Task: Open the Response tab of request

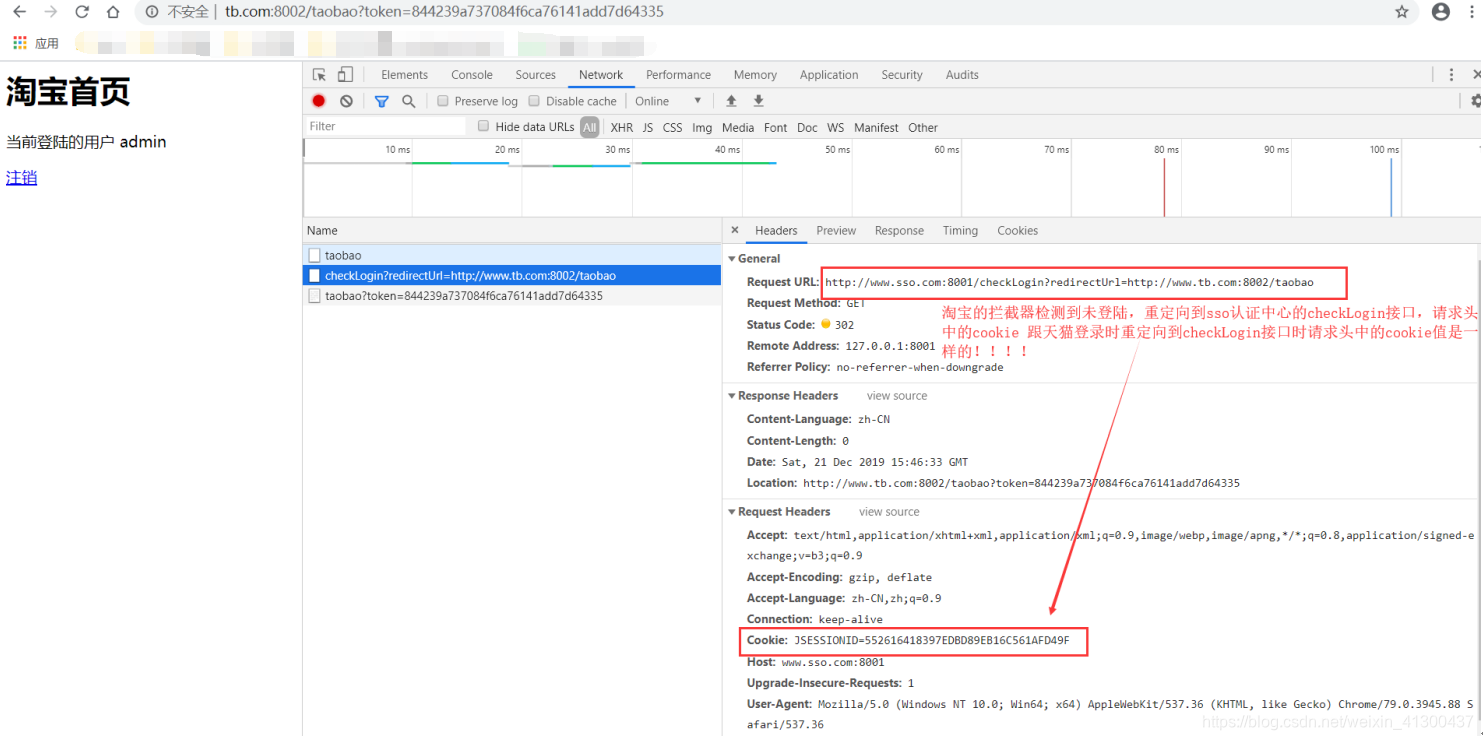Action: click(x=899, y=230)
